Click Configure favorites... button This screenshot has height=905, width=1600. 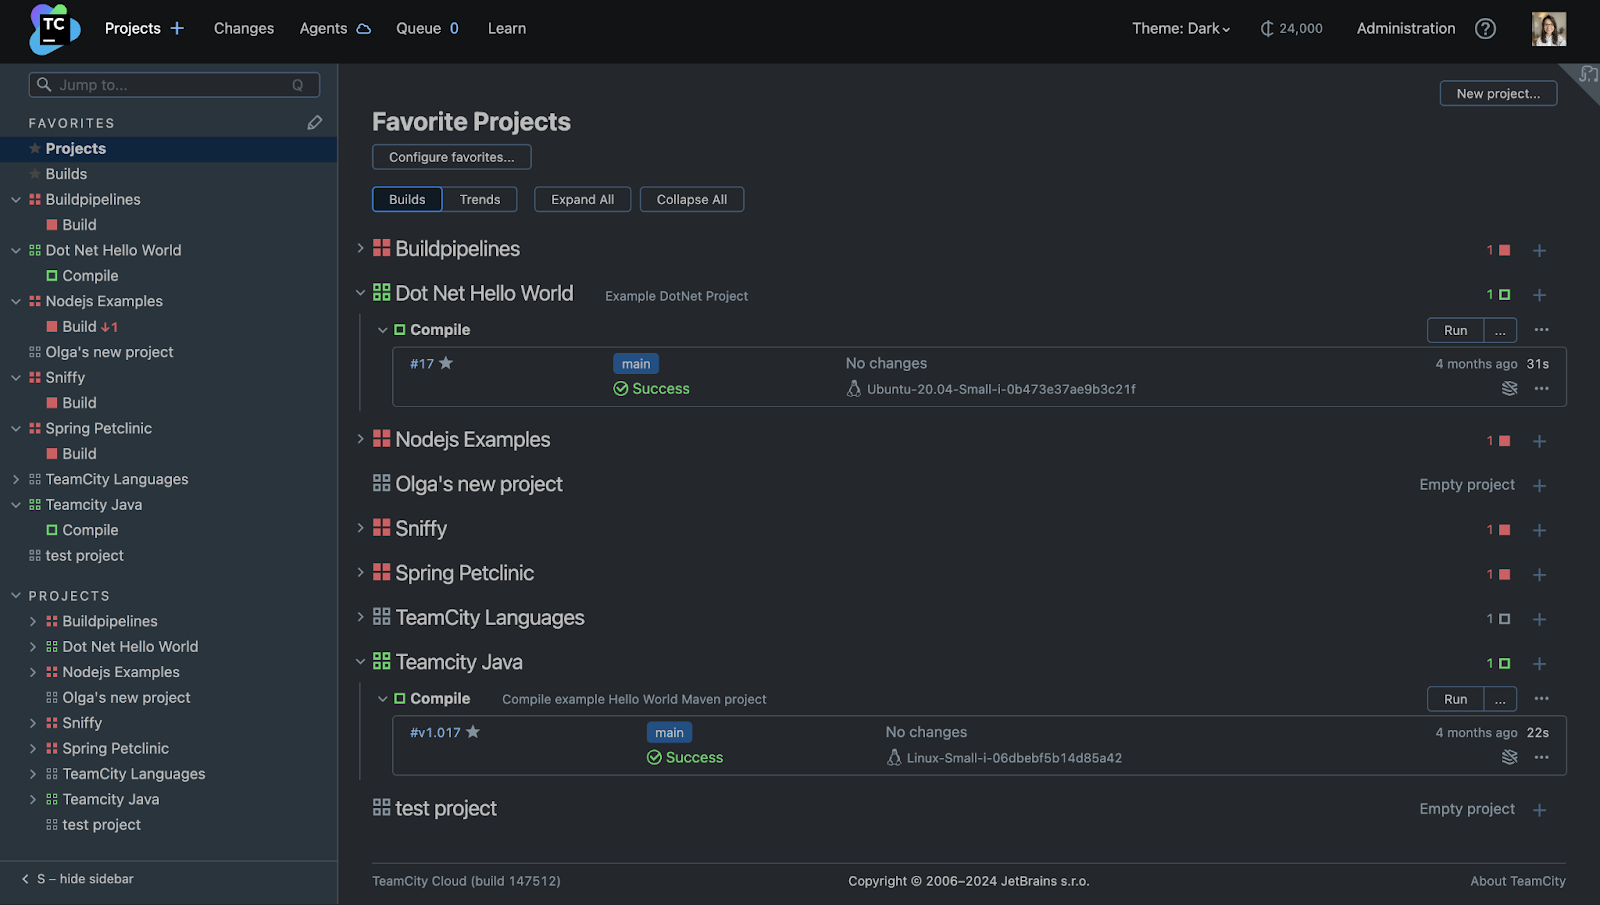452,157
